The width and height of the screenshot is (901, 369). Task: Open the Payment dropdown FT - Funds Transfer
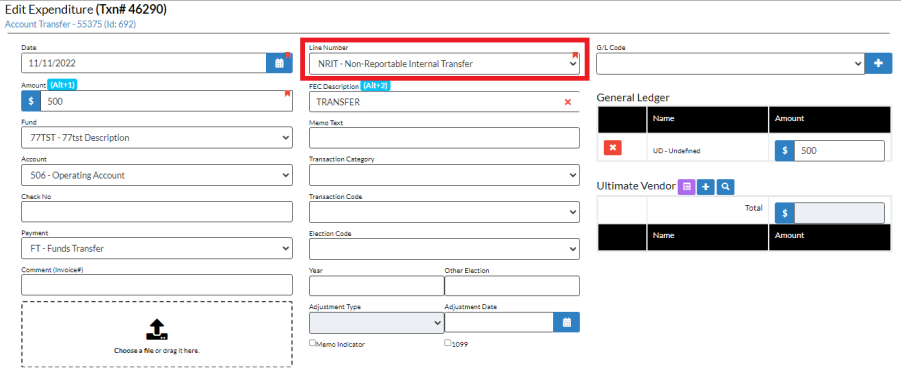coord(157,248)
